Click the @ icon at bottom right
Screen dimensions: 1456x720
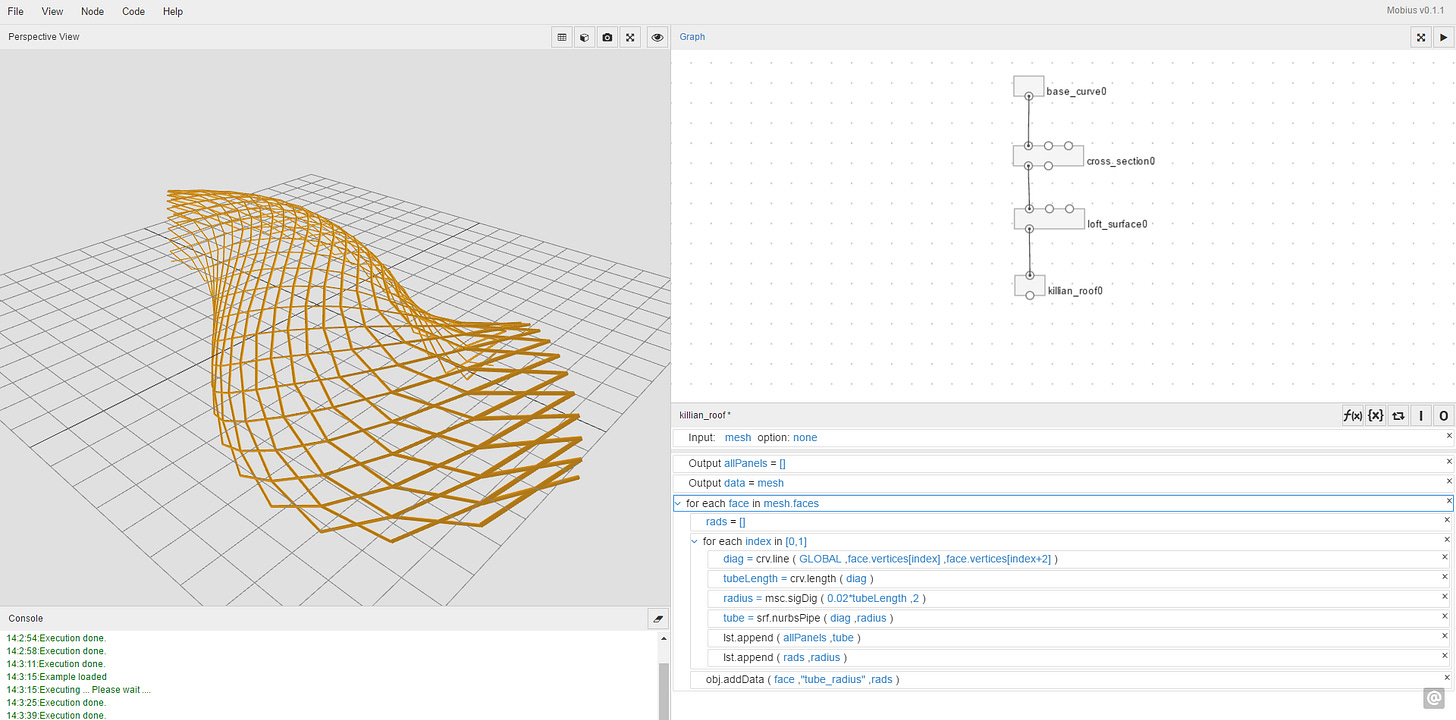point(1434,698)
